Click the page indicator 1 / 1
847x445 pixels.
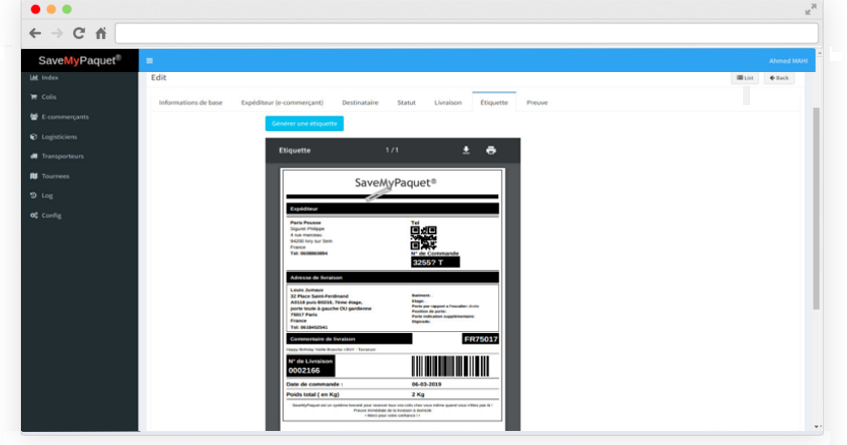coord(392,150)
